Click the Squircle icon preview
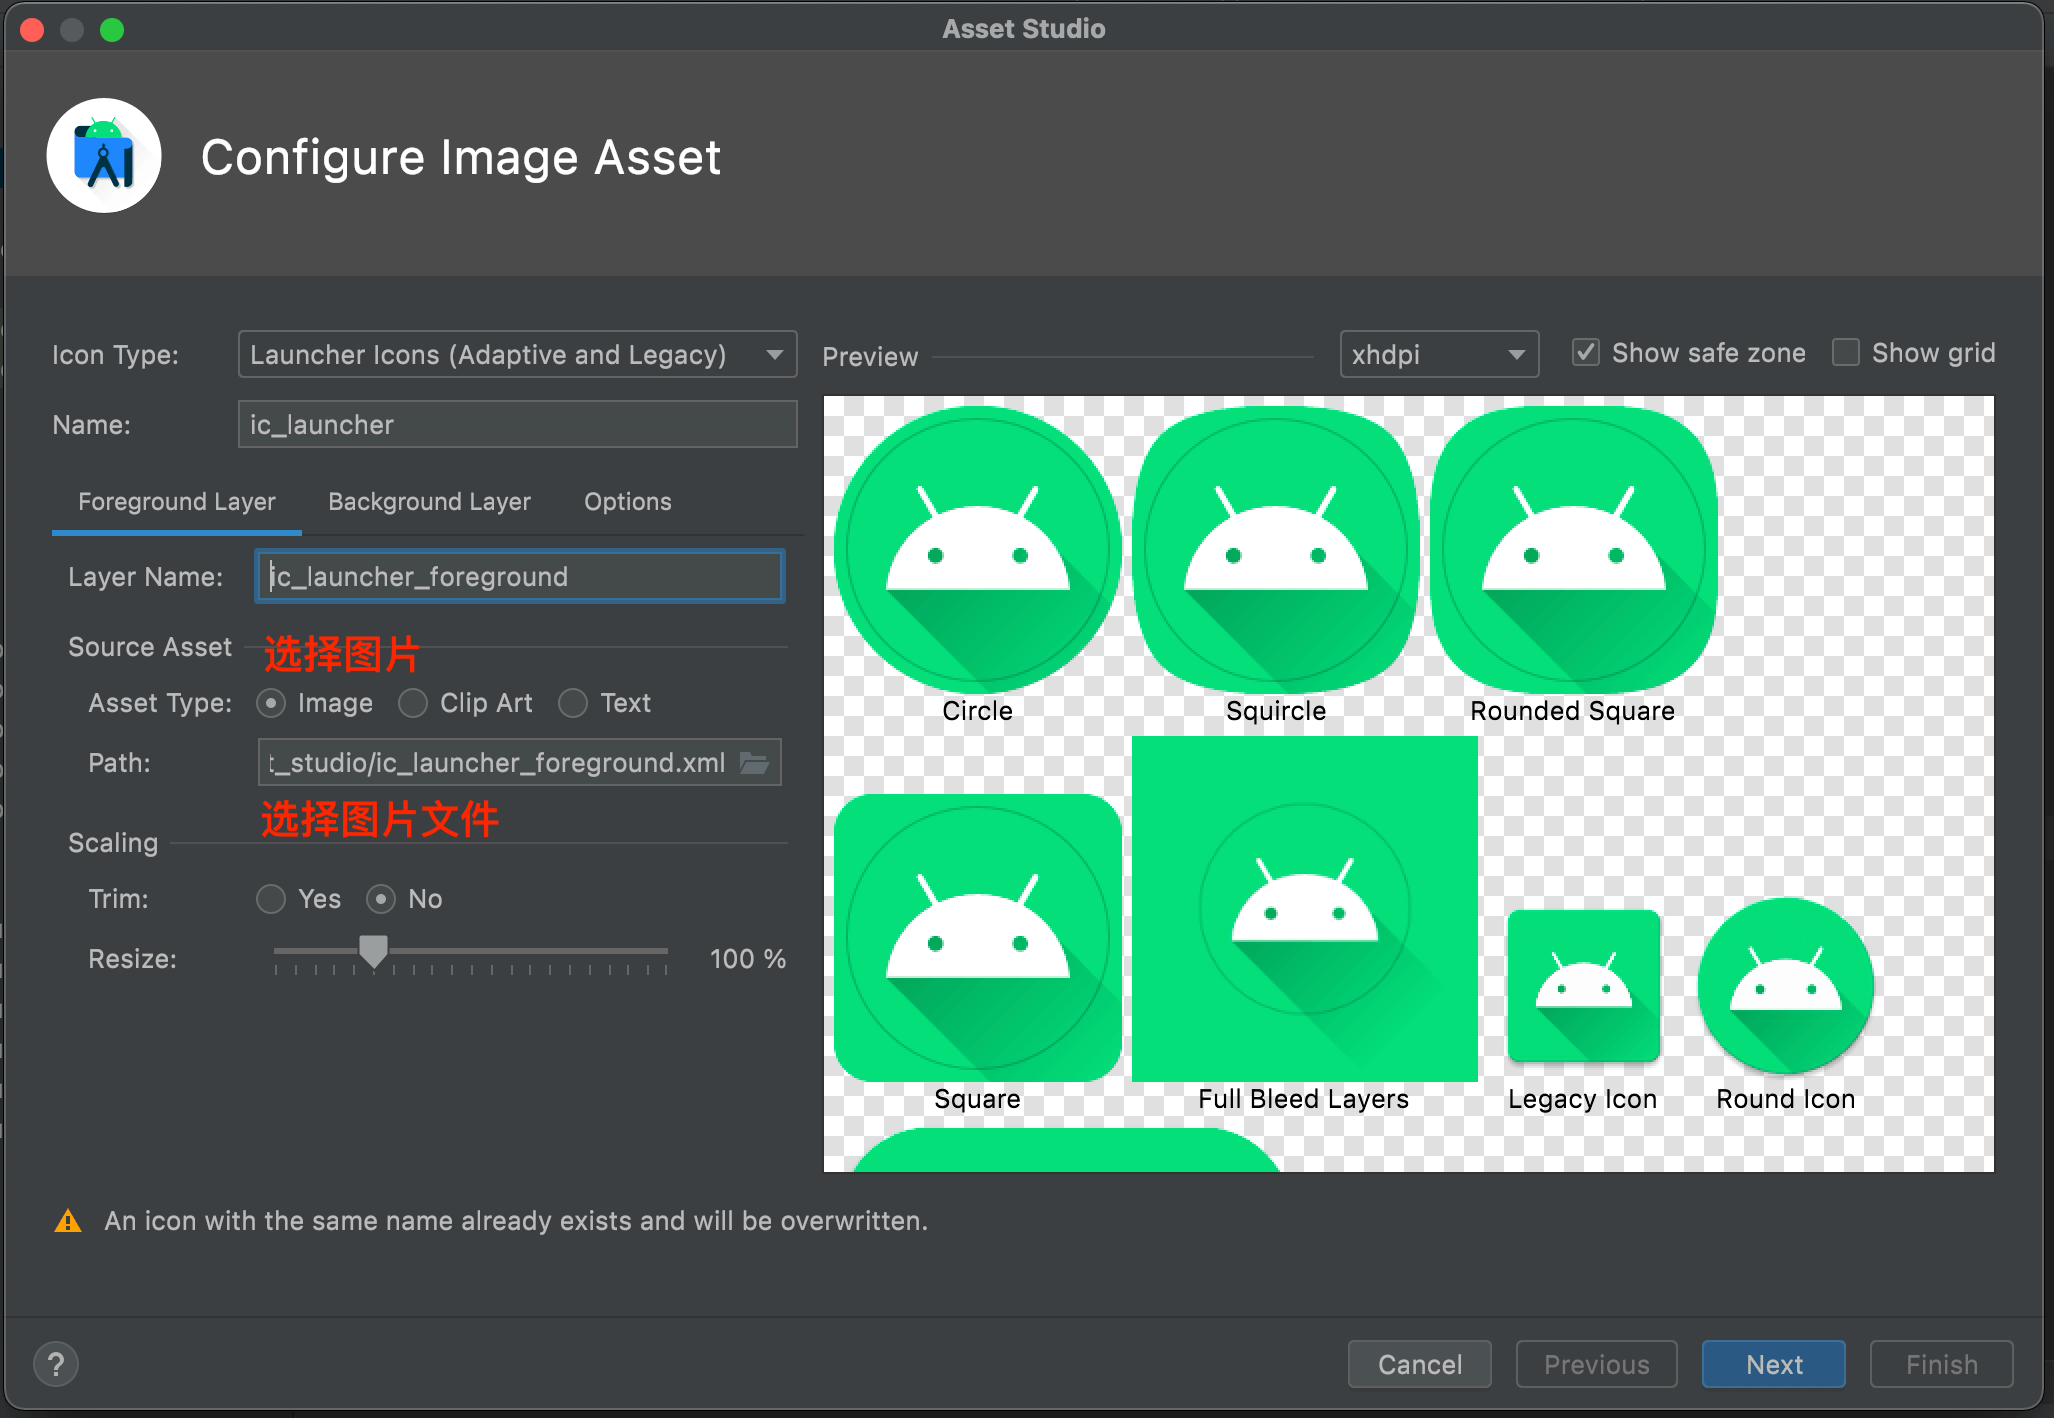Viewport: 2054px width, 1418px height. coord(1275,550)
